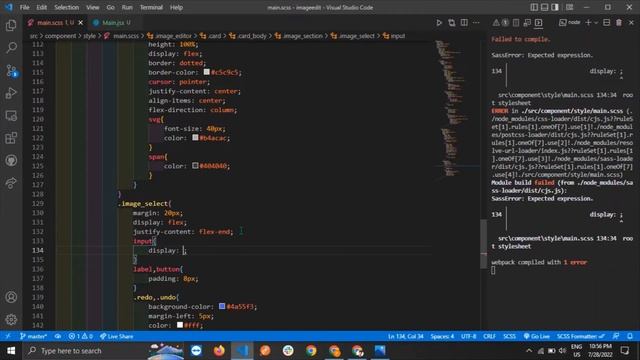
Task: Toggle the bottom panel layout icon
Action: tap(544, 7)
